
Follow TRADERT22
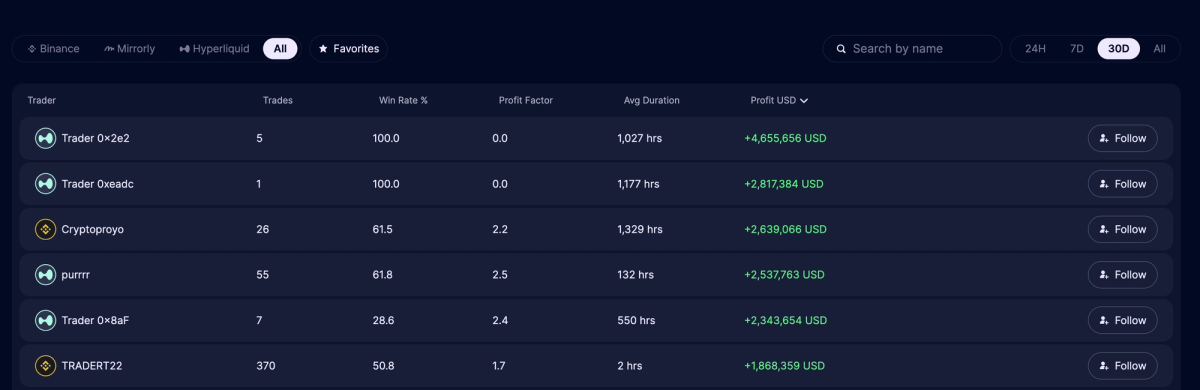coord(1122,366)
